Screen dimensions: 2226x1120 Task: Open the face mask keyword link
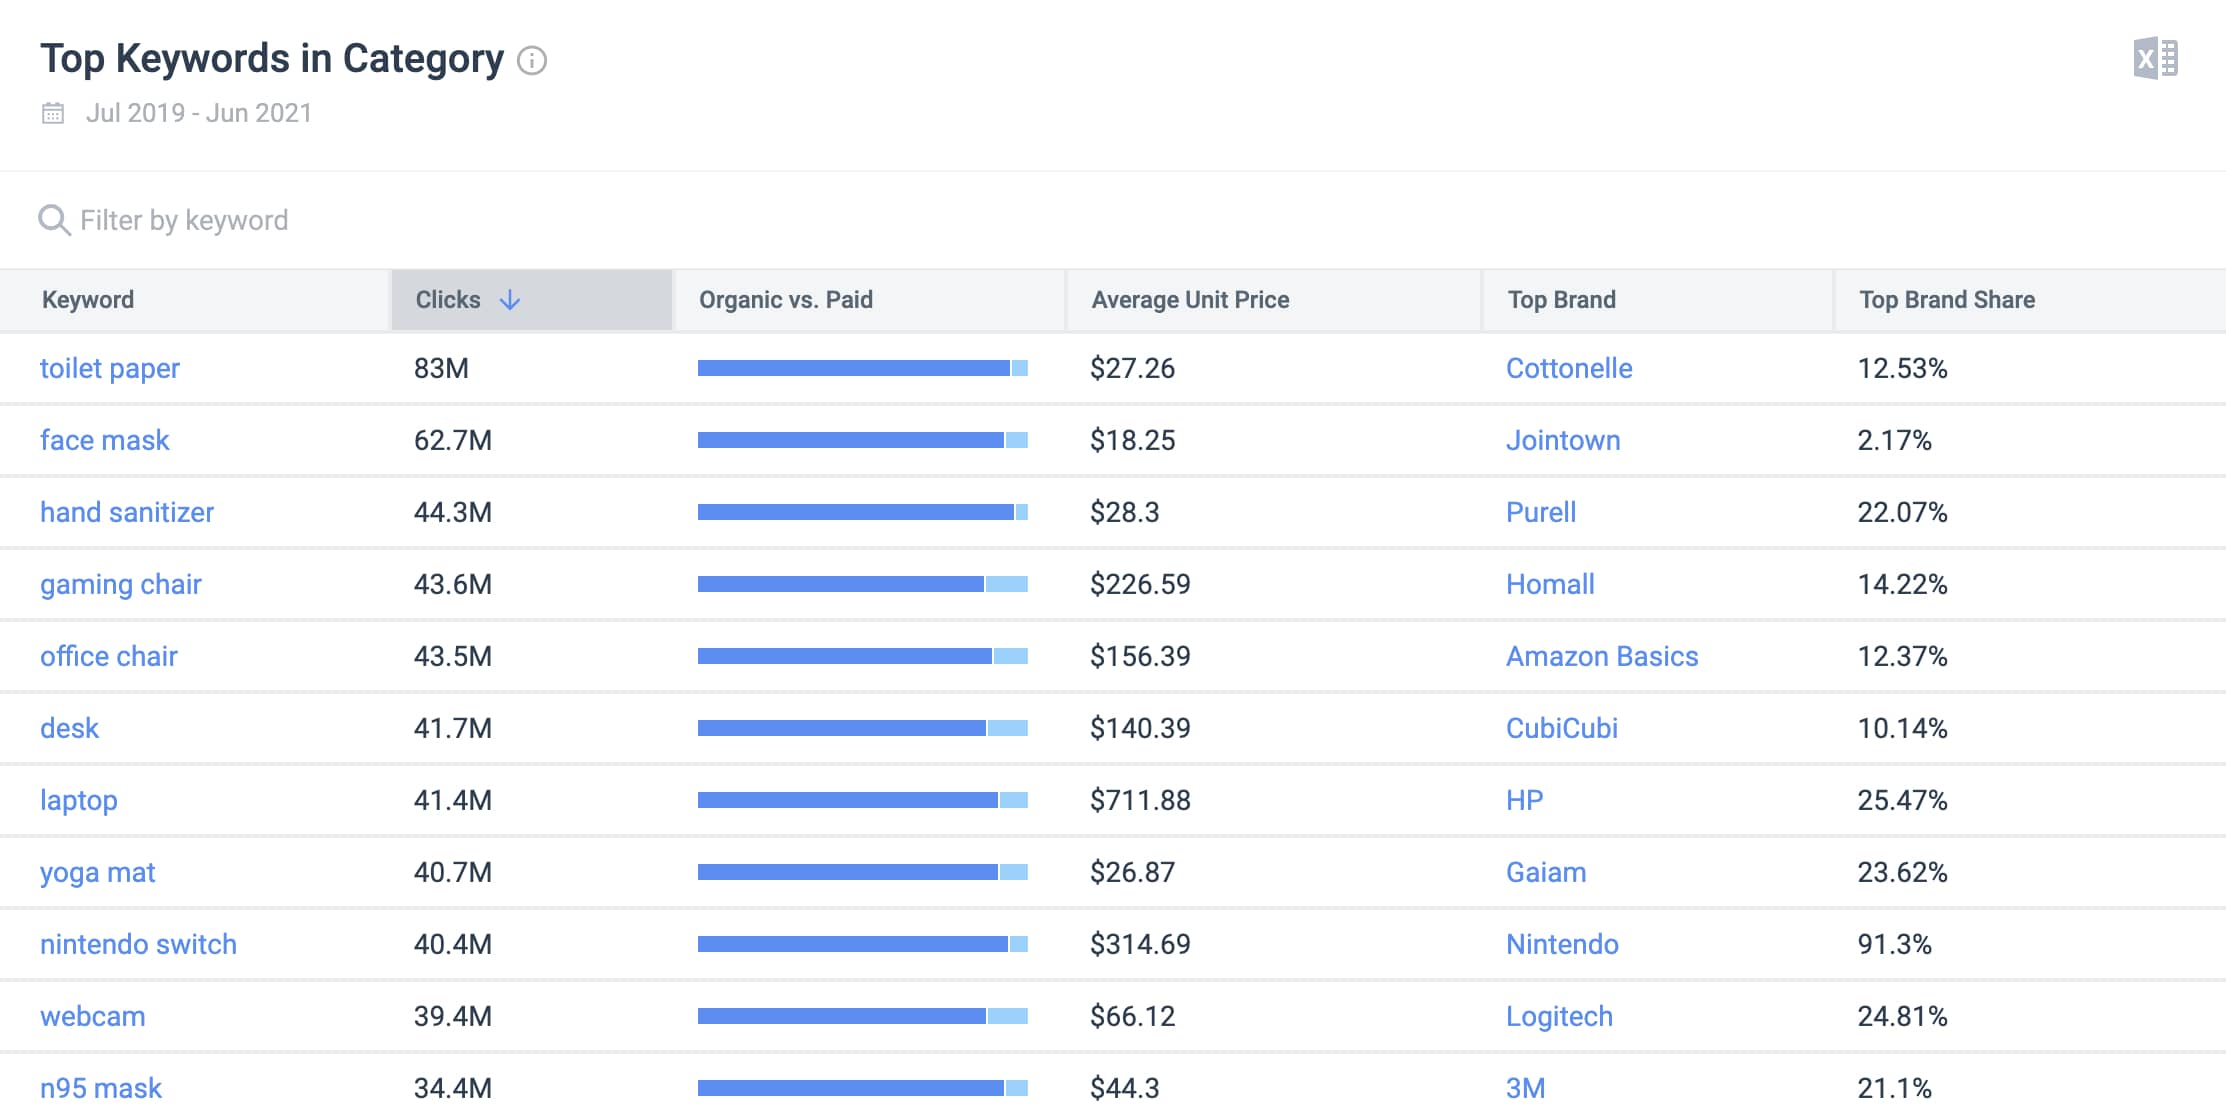[105, 440]
